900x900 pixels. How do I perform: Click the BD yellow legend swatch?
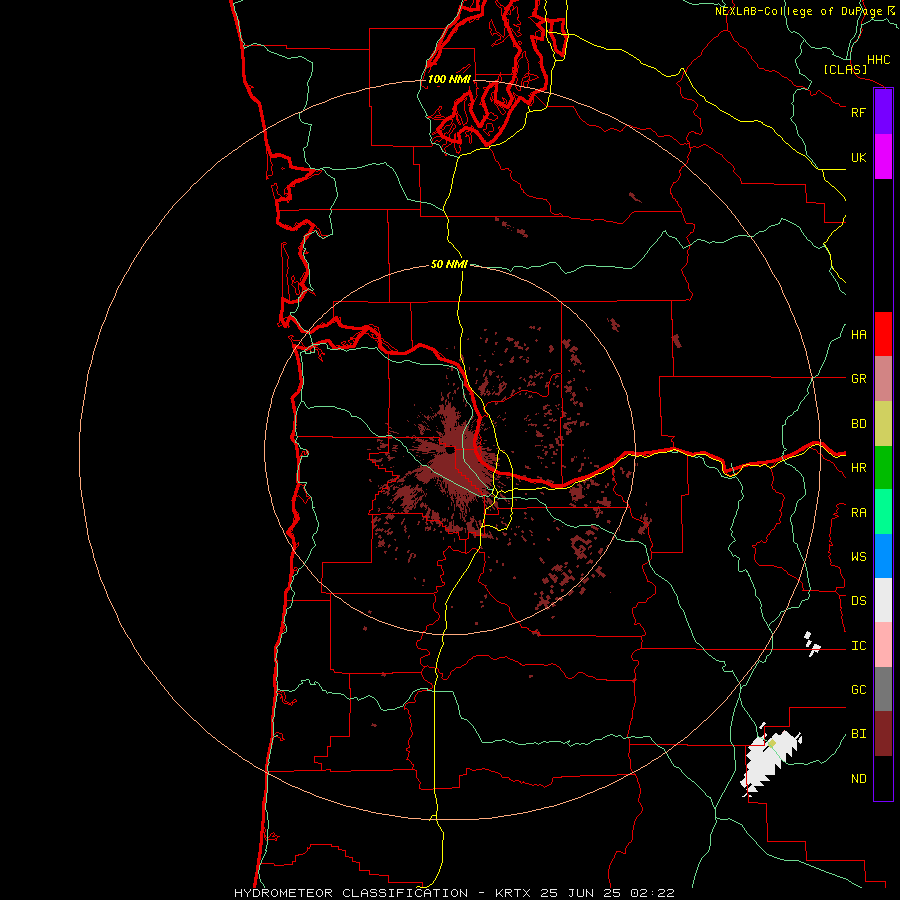pyautogui.click(x=883, y=424)
